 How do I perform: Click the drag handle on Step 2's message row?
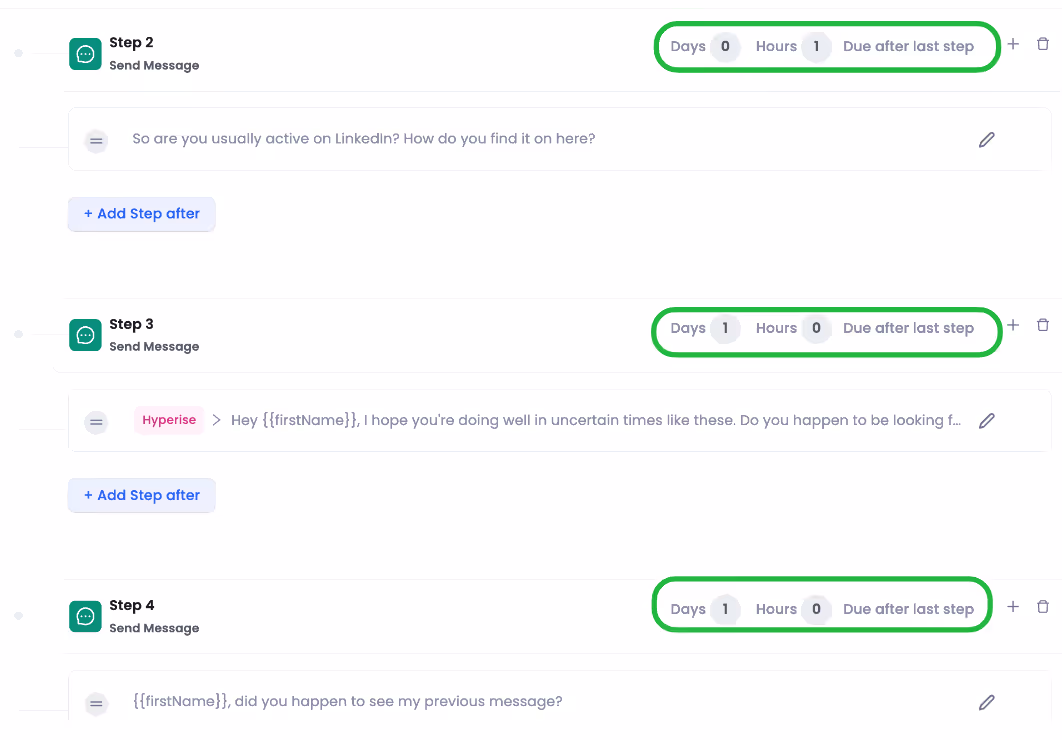tap(96, 141)
